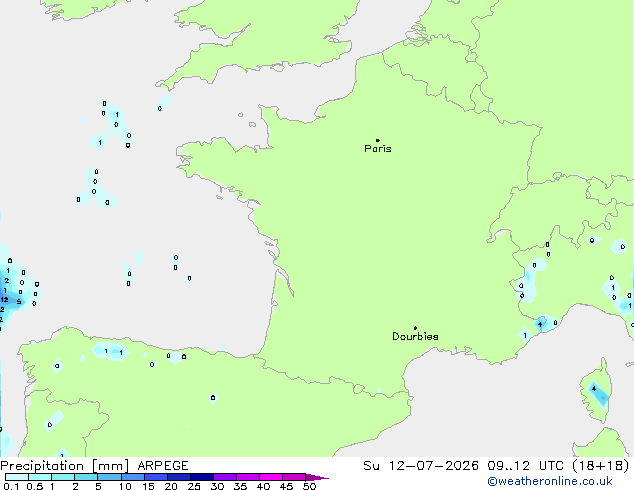Click the 5–10 mm light blue legend swatch
This screenshot has width=634, height=490.
click(x=109, y=477)
